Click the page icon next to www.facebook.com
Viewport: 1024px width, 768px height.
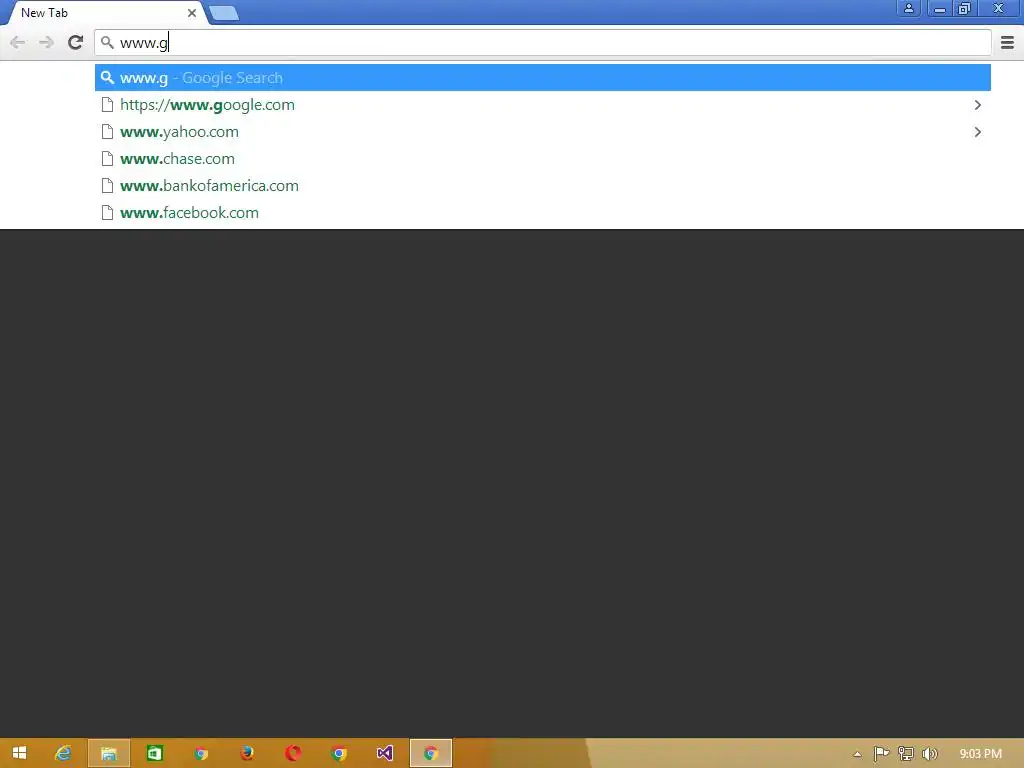(x=108, y=213)
